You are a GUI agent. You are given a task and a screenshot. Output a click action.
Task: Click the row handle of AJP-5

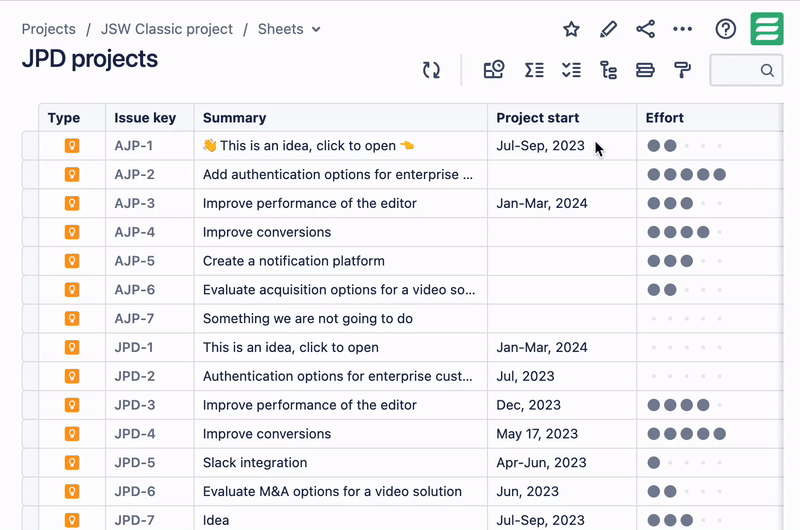(30, 261)
